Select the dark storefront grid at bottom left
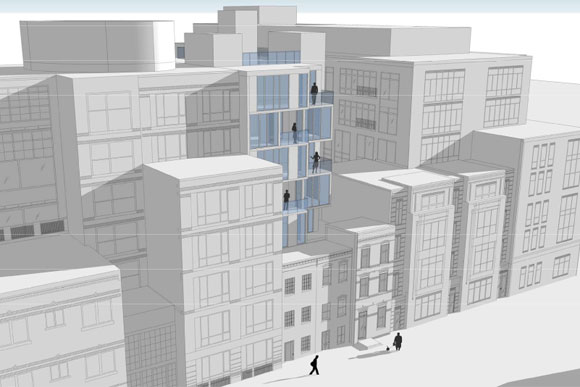580x387 pixels. [151, 356]
